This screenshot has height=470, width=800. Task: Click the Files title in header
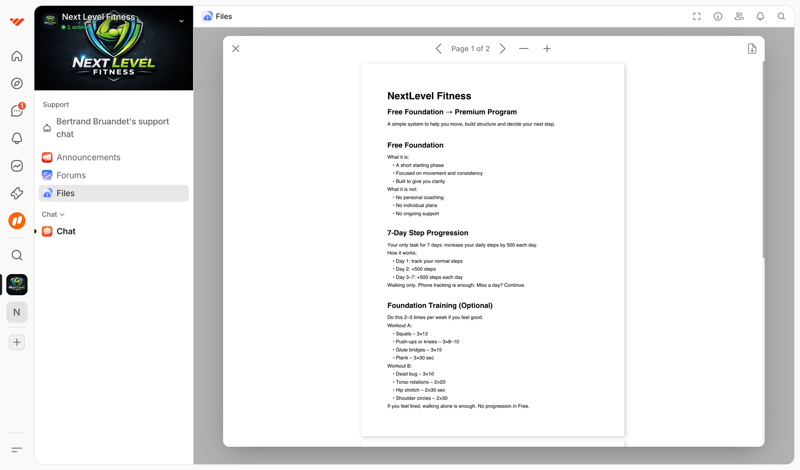point(223,16)
